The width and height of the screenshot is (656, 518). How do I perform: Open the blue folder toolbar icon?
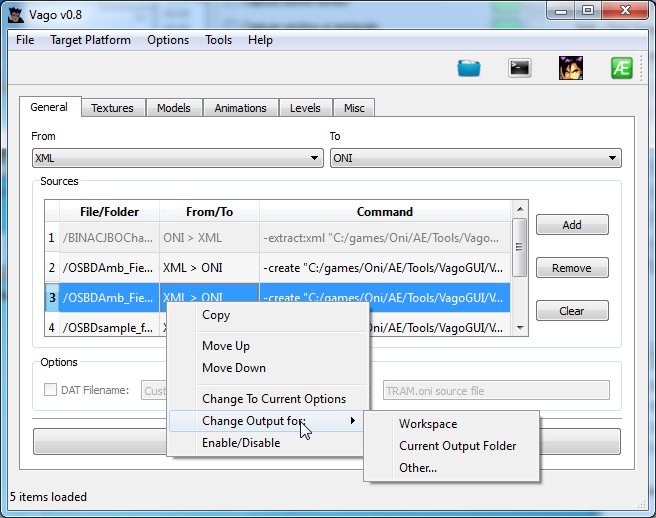tap(469, 68)
